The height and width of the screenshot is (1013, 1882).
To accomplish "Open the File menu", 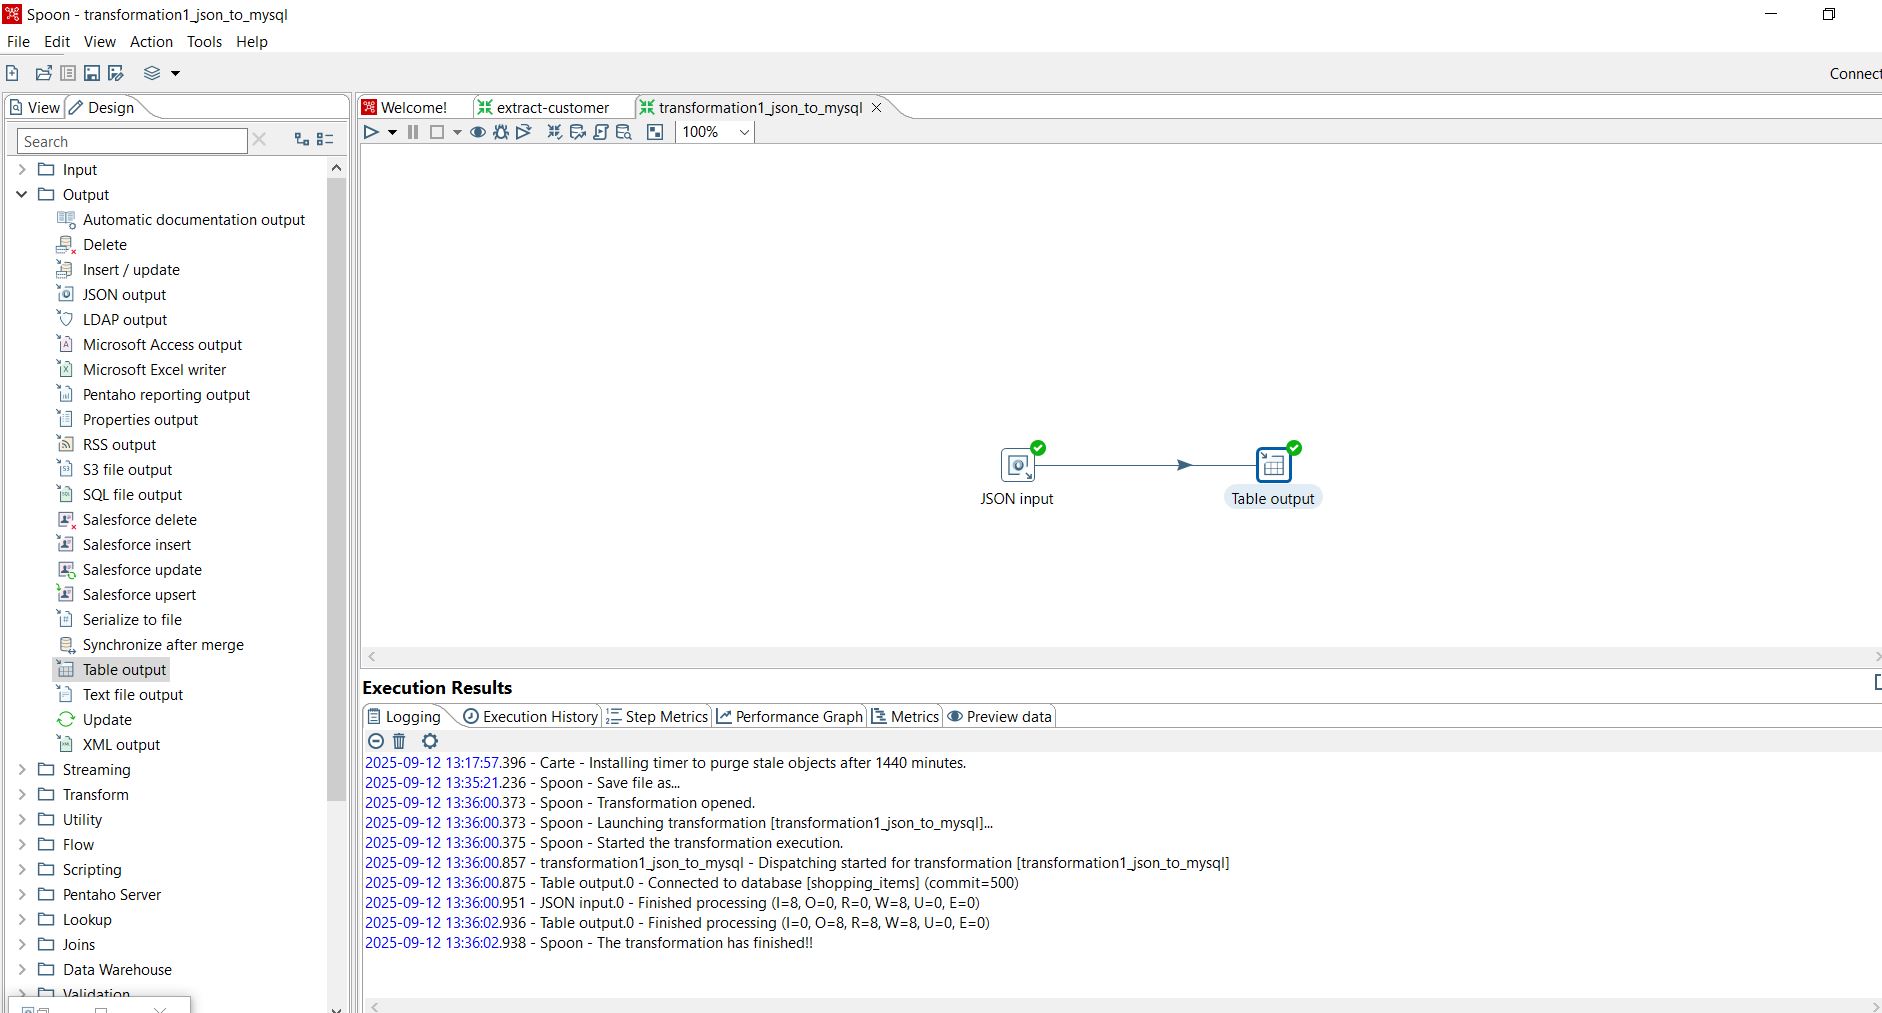I will [18, 41].
